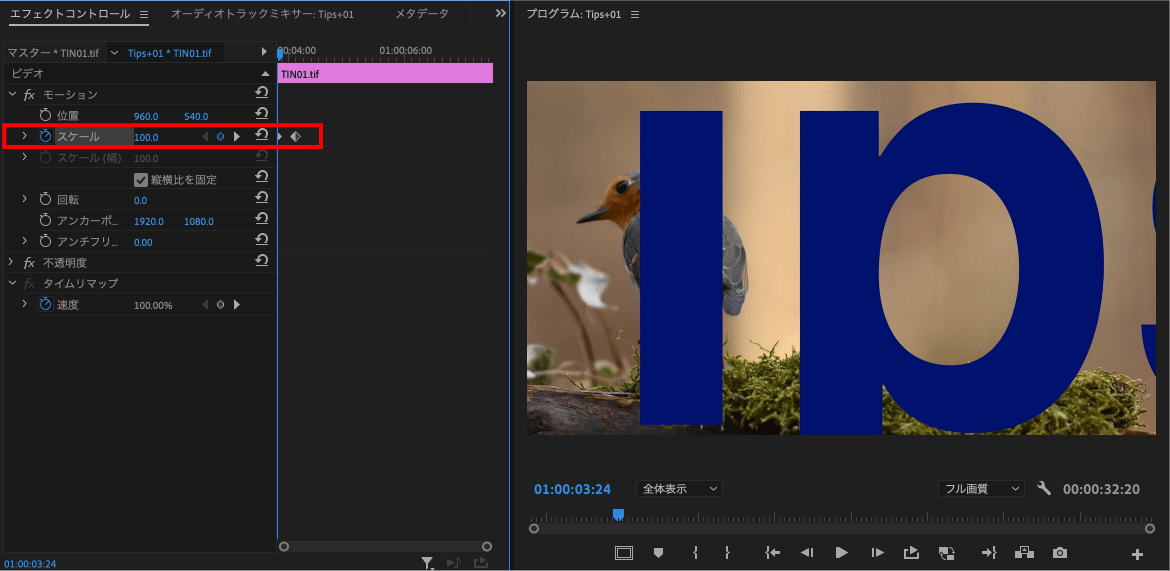Image resolution: width=1170 pixels, height=571 pixels.
Task: Toggle the モーション fx effect on or off
Action: click(30, 95)
